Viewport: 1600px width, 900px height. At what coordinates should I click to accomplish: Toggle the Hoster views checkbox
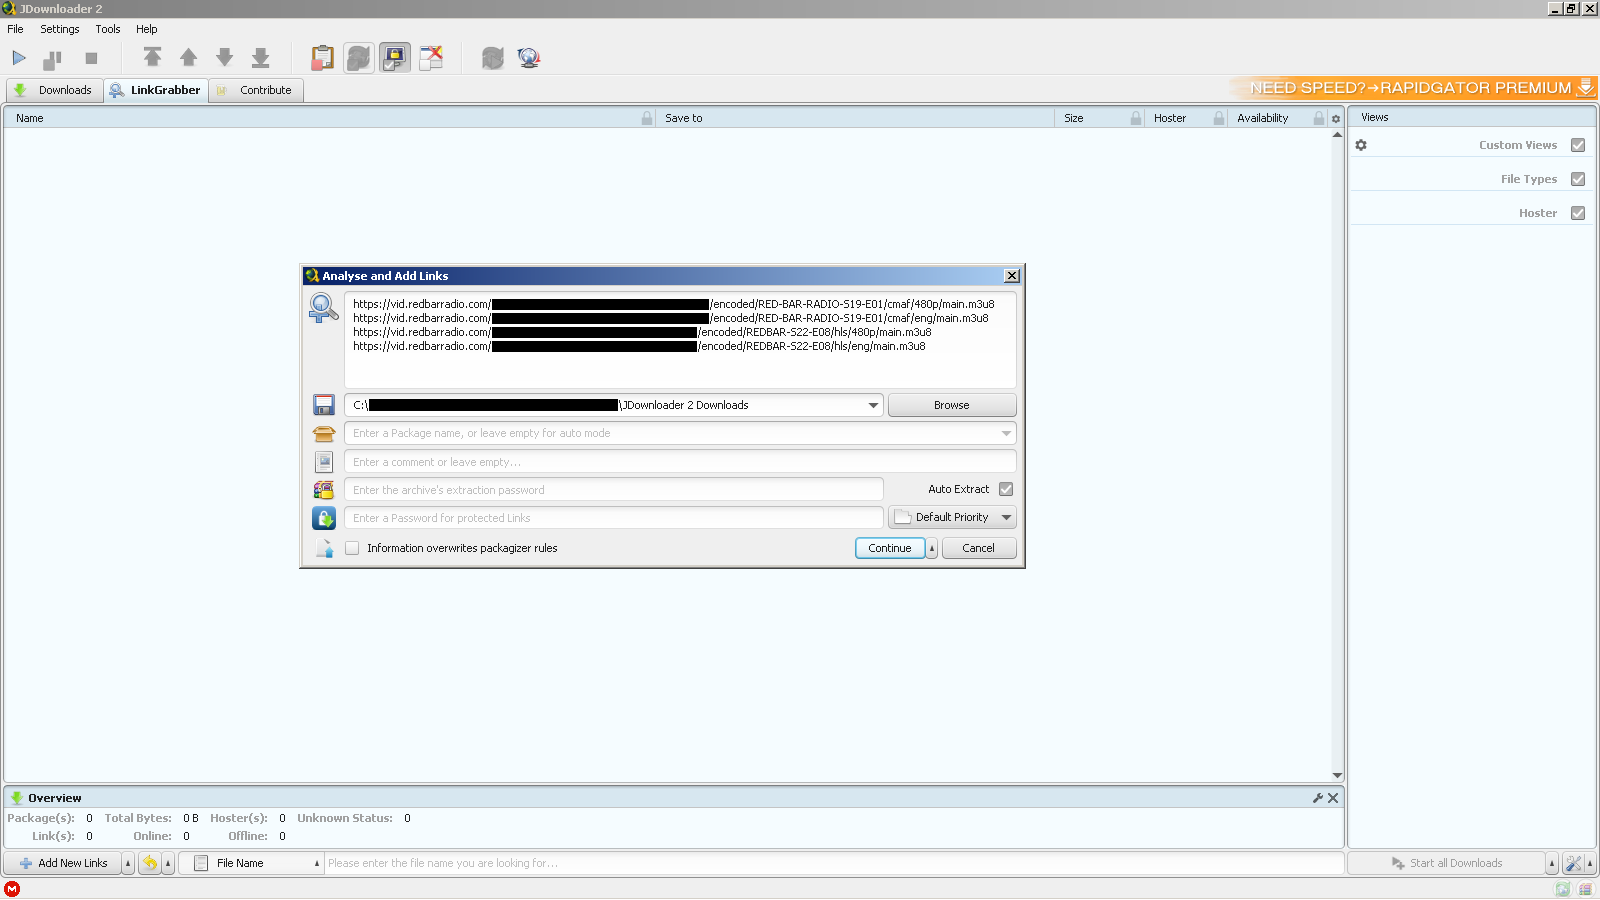(x=1578, y=213)
